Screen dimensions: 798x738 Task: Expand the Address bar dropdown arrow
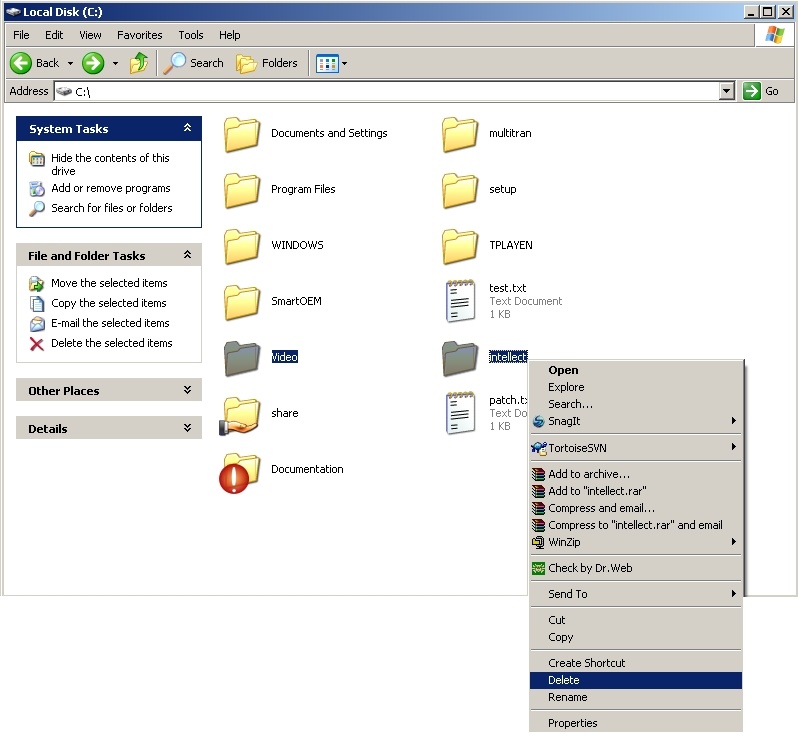[x=727, y=91]
